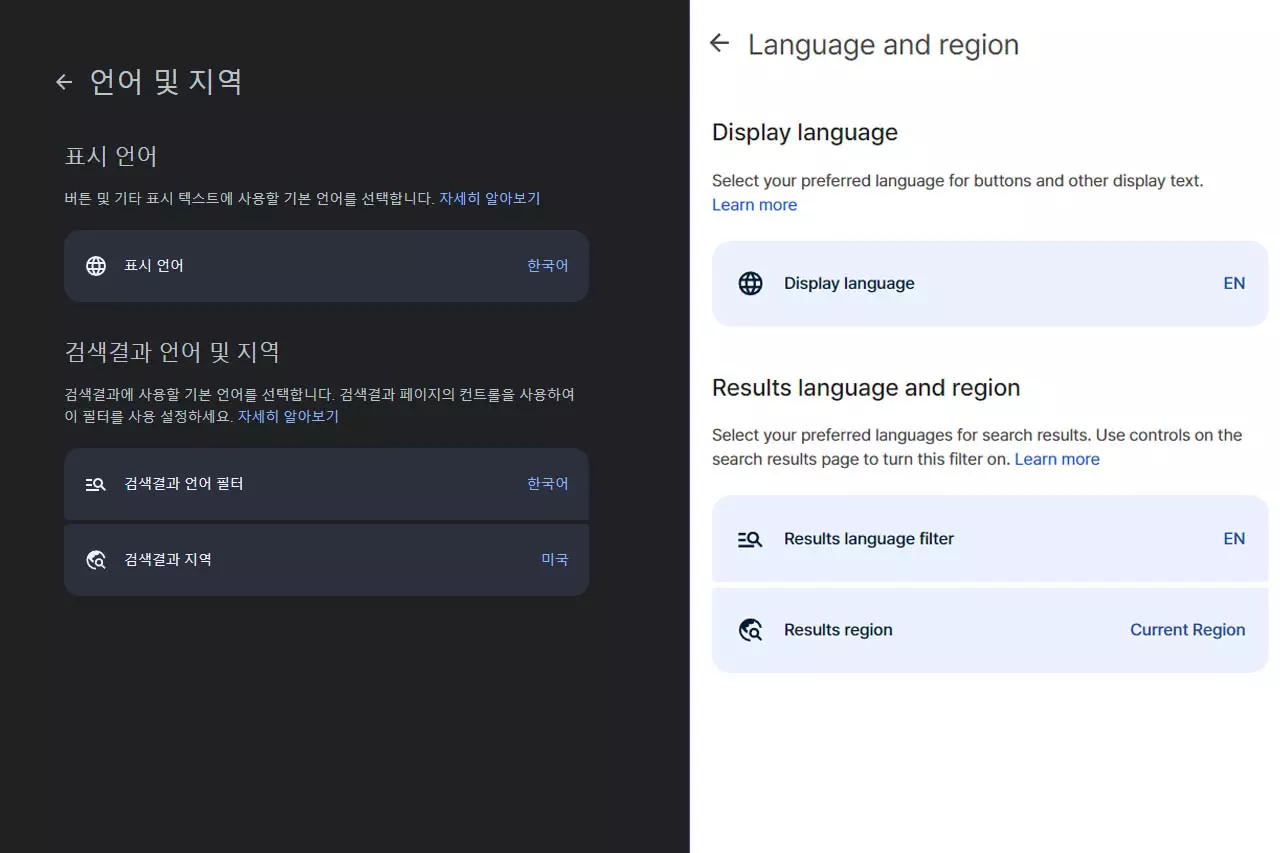Click the globe icon next to Display language

click(750, 283)
